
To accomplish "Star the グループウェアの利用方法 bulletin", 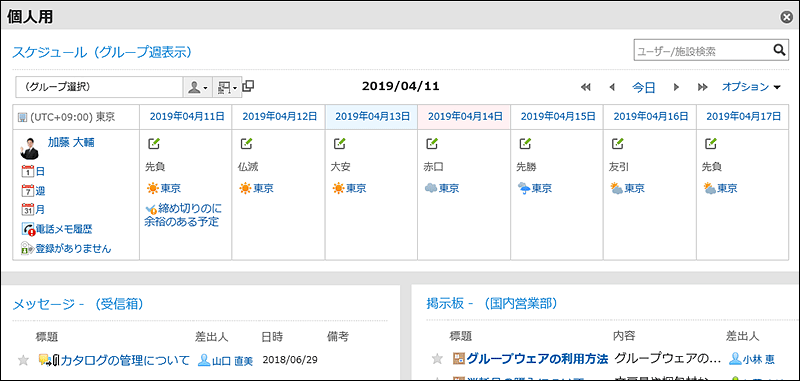I will click(x=437, y=359).
